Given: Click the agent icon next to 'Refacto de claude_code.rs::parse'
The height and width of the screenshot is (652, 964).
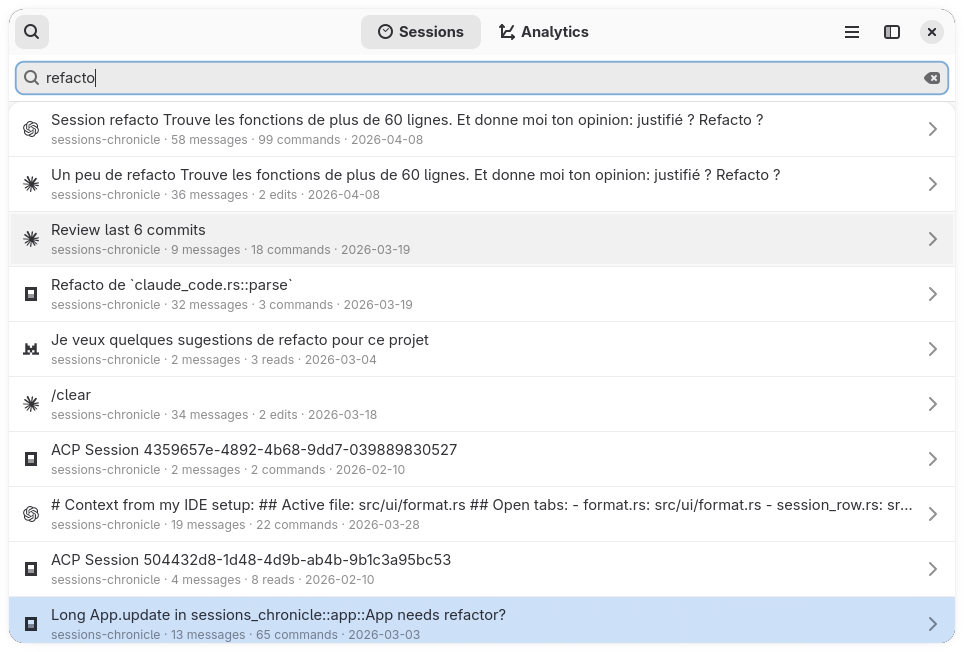Looking at the screenshot, I should point(31,293).
